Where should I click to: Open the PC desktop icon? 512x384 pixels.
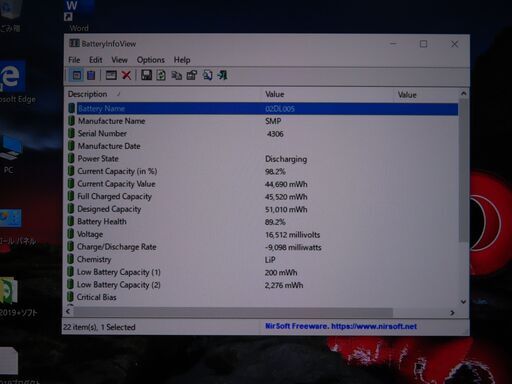pos(10,155)
